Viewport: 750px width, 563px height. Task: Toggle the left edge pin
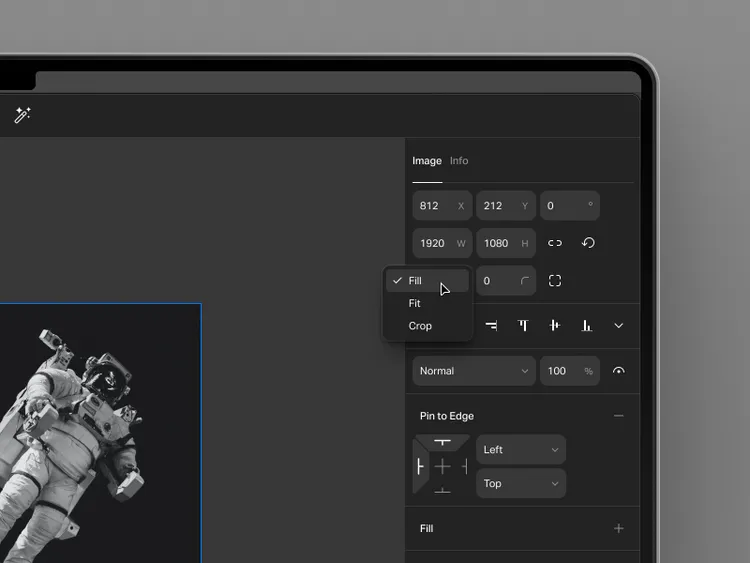(420, 466)
